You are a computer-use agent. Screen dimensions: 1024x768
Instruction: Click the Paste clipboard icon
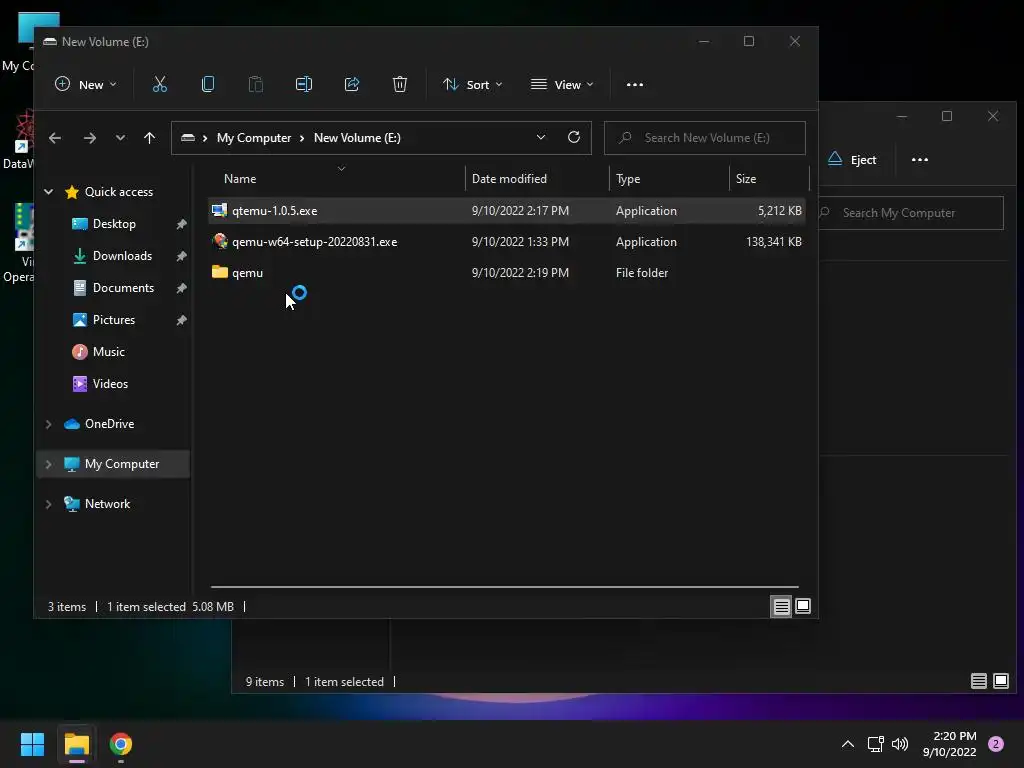pyautogui.click(x=255, y=84)
